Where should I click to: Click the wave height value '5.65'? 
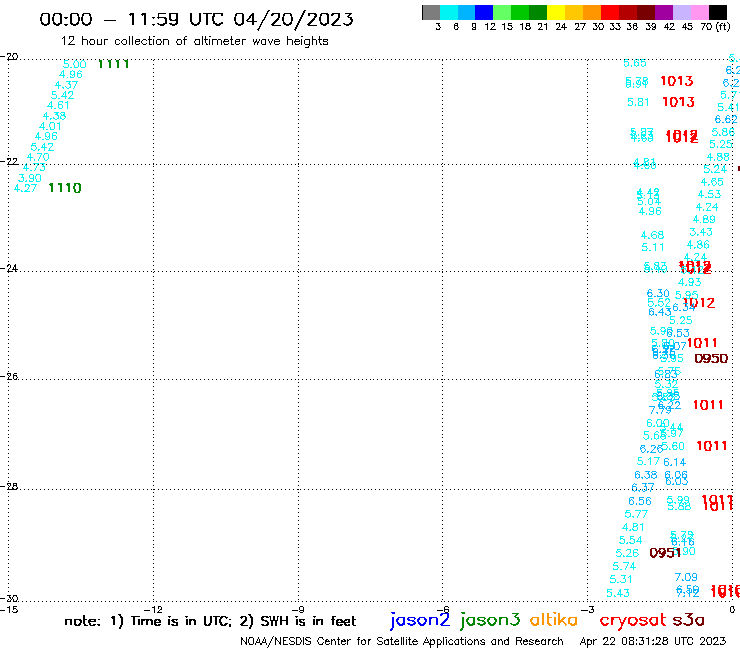tap(635, 63)
